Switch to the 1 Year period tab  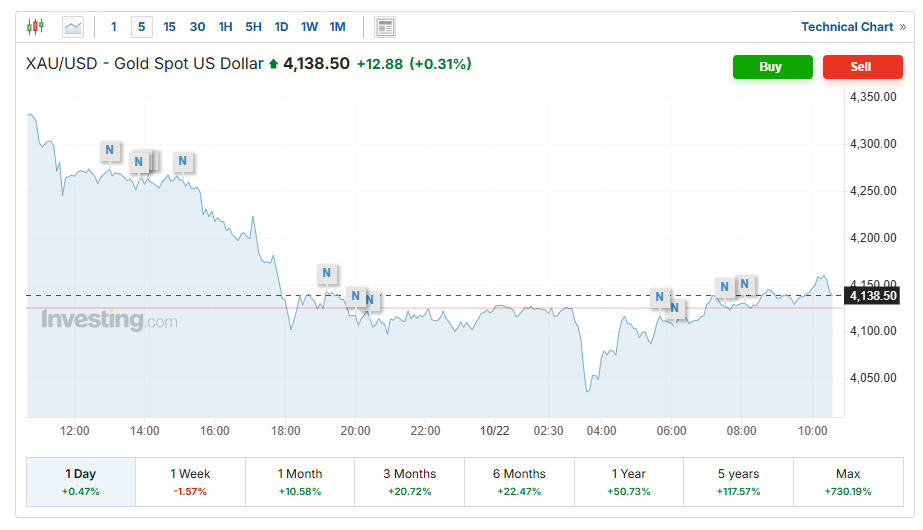[x=629, y=482]
